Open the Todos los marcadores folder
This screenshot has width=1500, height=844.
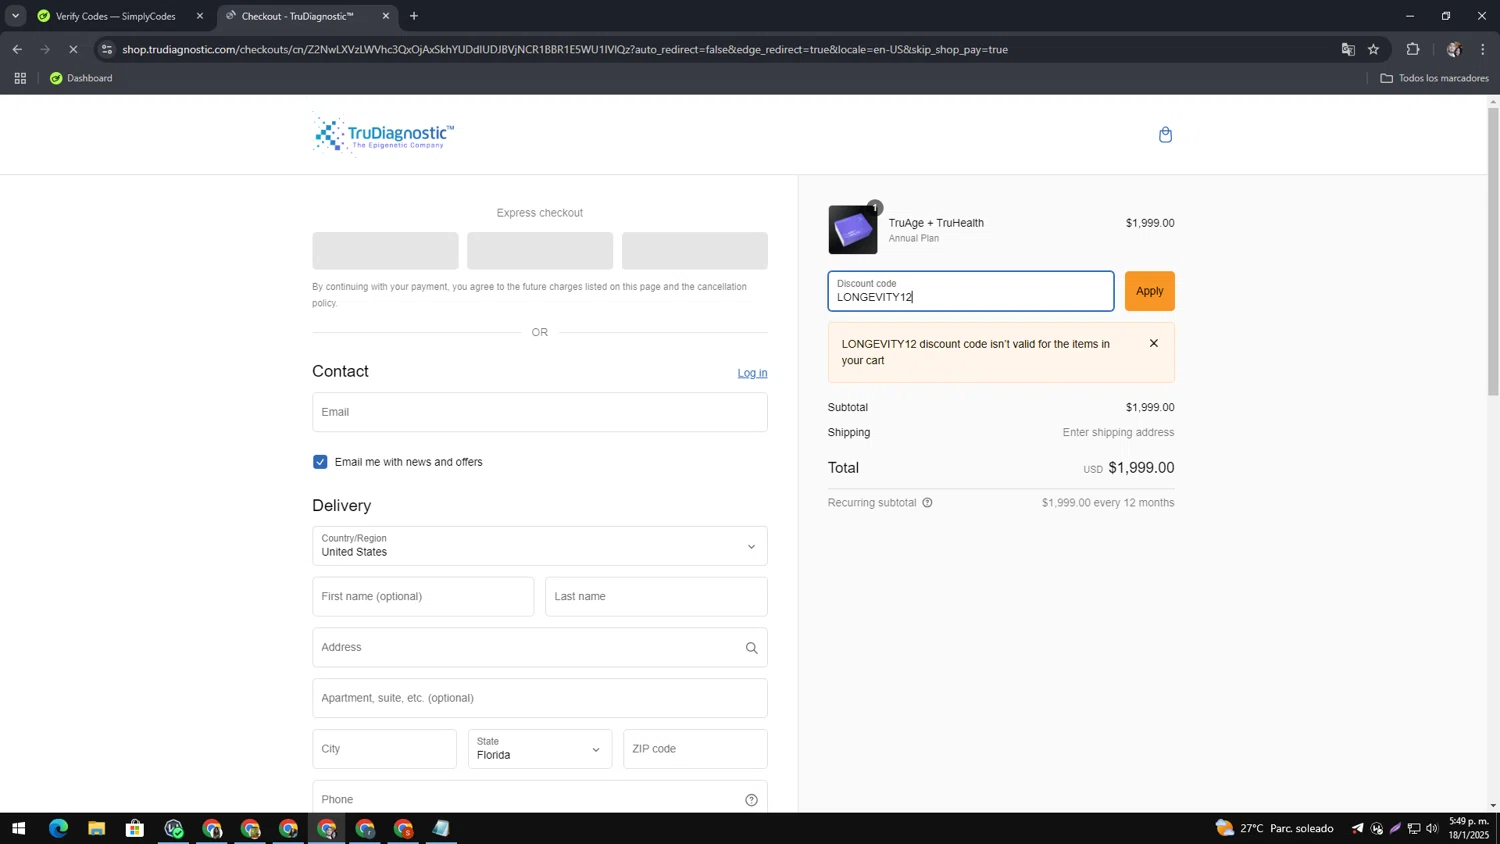pos(1434,78)
